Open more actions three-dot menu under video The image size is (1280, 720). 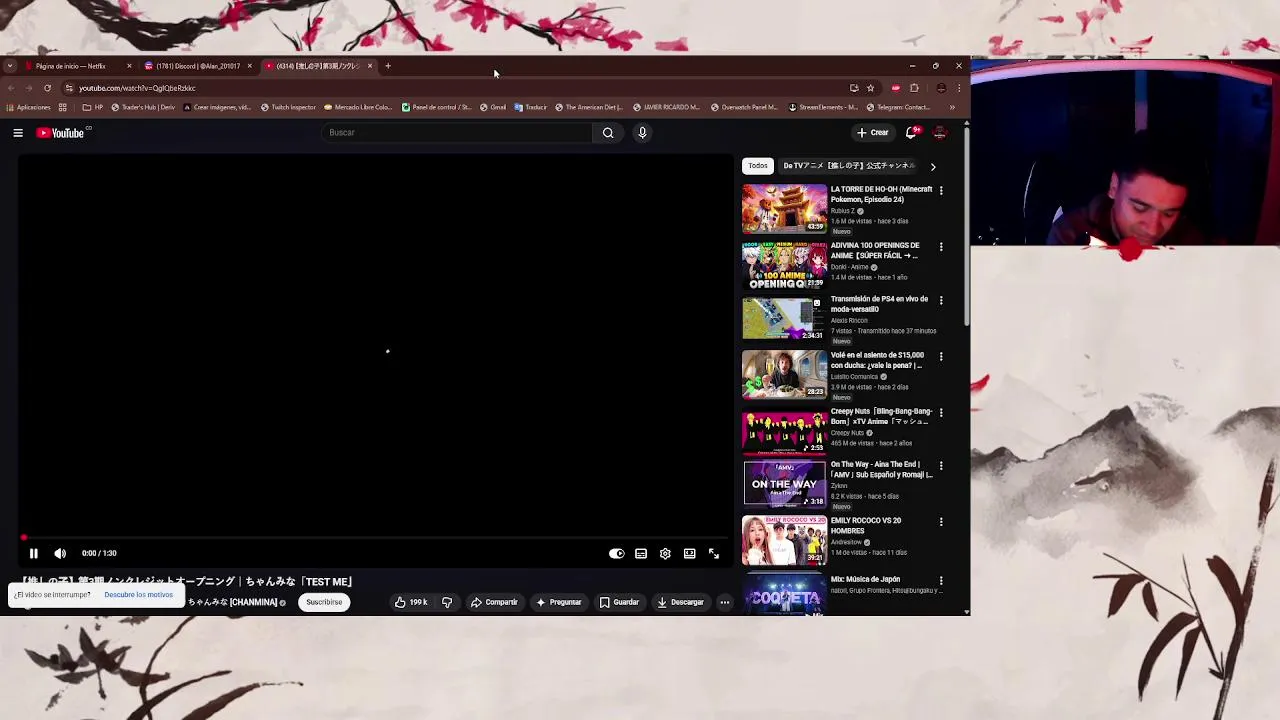(725, 602)
